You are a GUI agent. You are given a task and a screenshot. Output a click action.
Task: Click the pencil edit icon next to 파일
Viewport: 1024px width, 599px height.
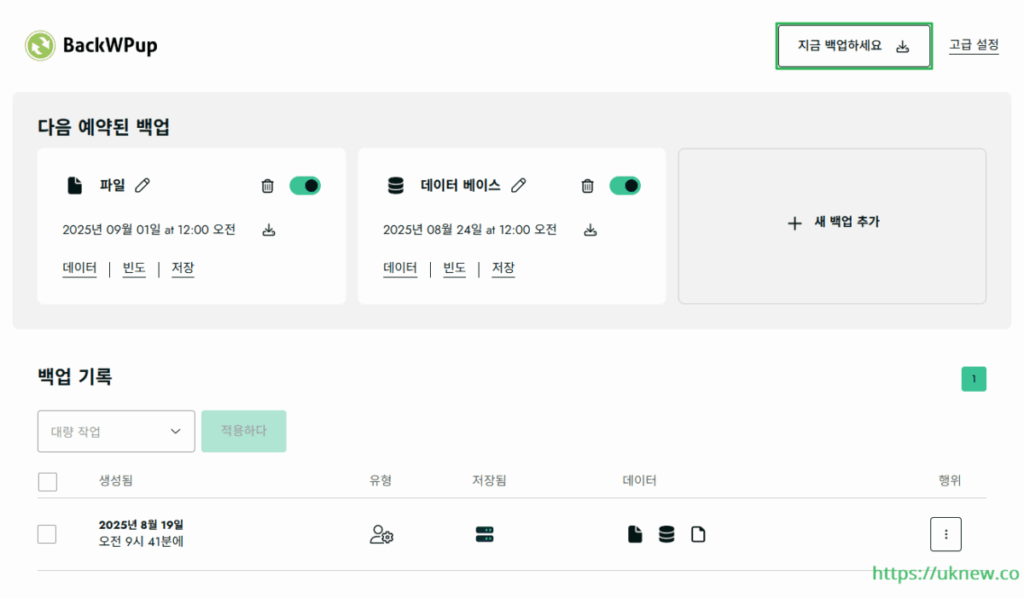143,185
